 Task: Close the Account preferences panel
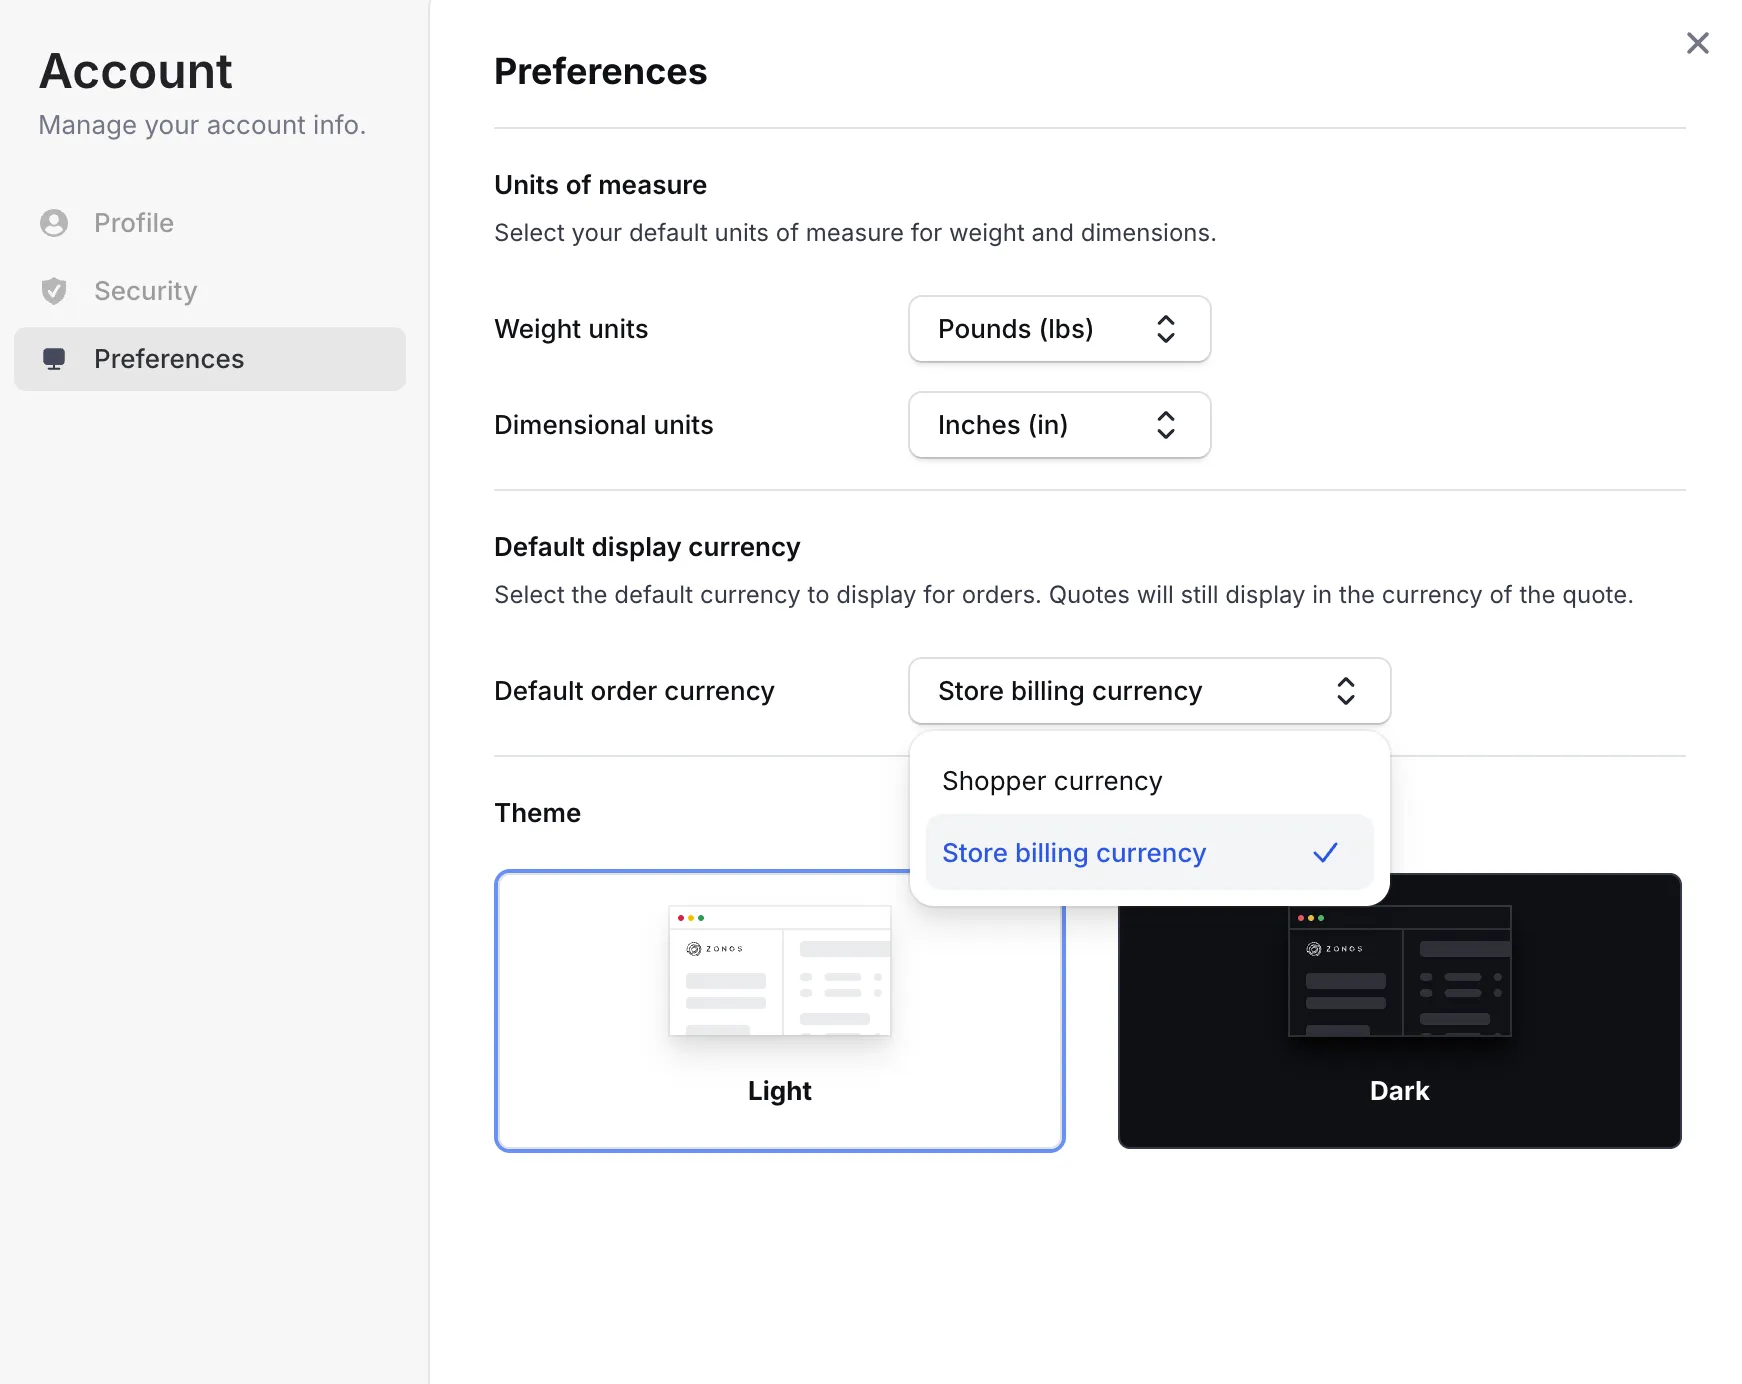1698,42
